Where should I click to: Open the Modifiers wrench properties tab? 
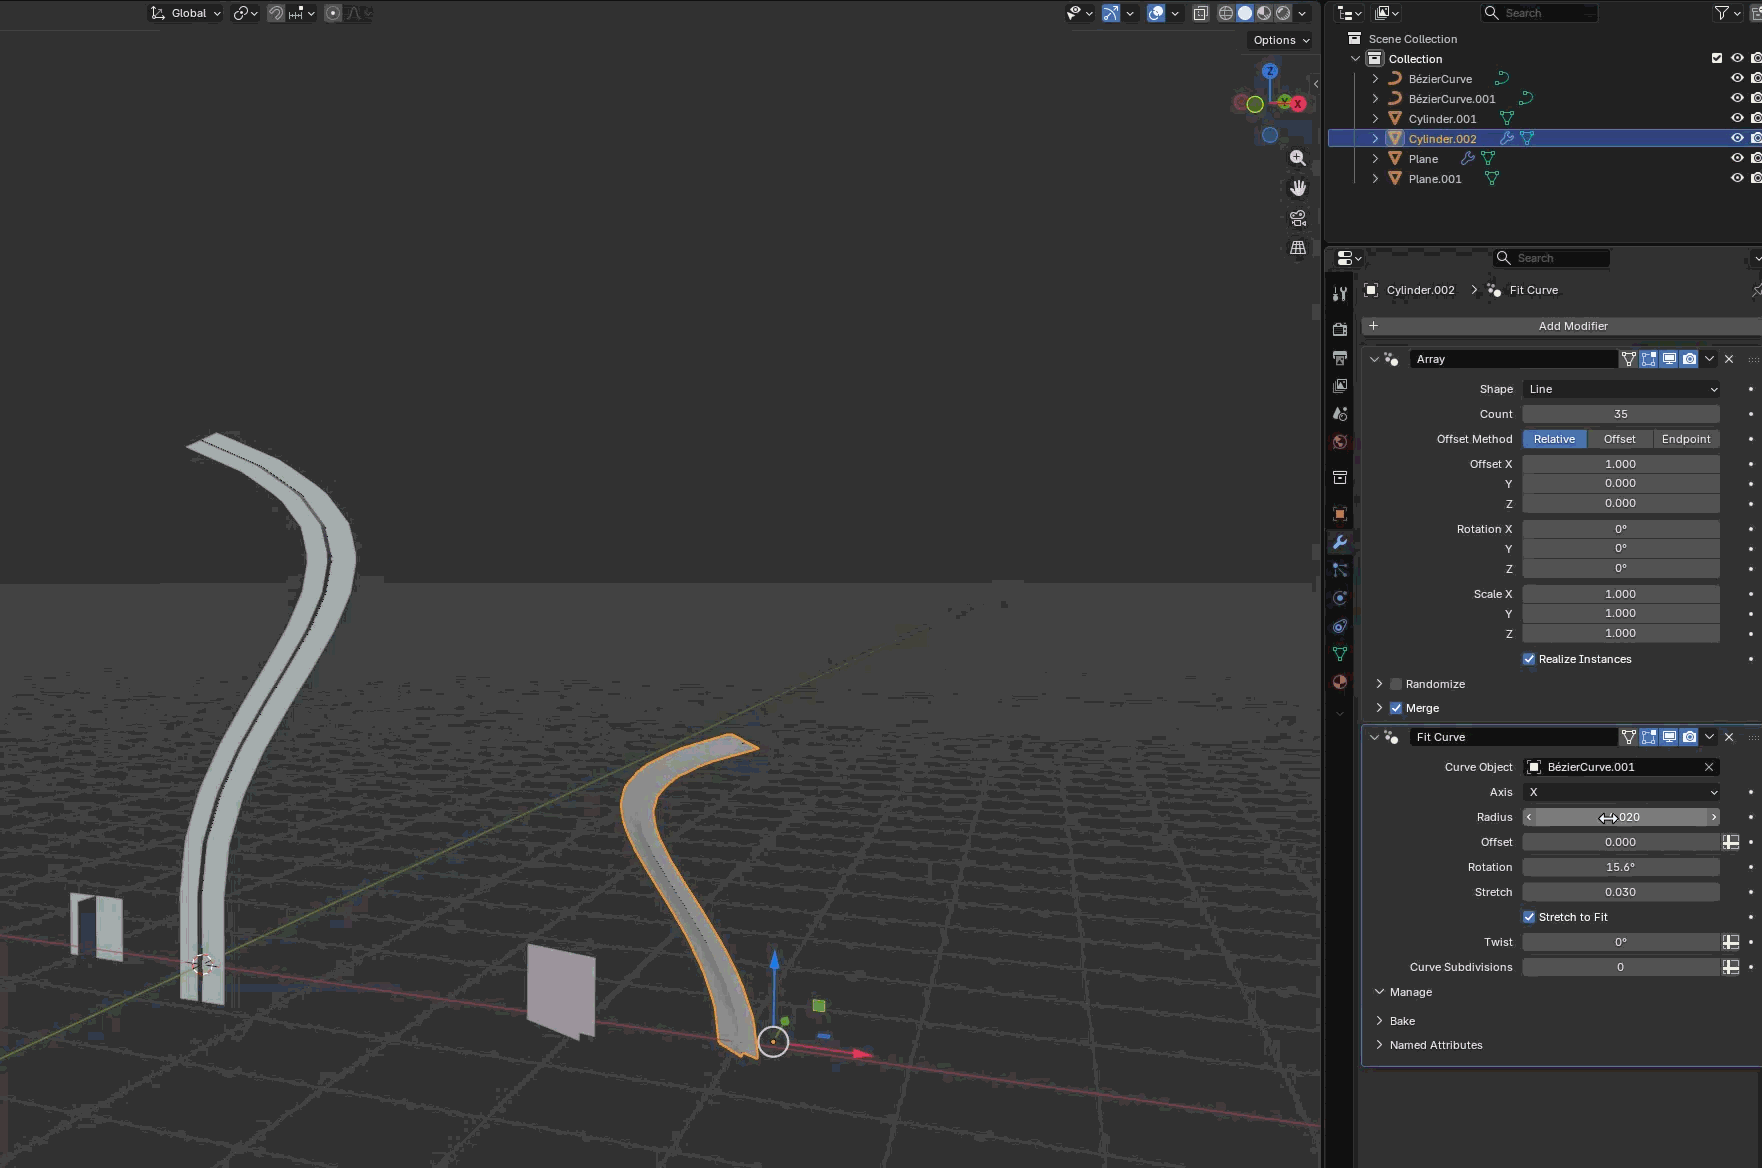1340,542
